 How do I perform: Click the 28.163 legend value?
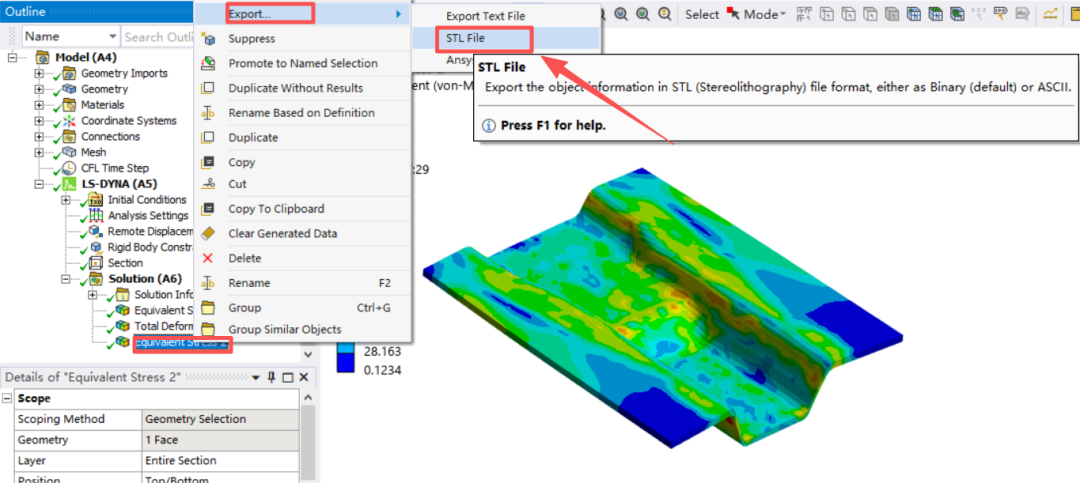[x=383, y=352]
